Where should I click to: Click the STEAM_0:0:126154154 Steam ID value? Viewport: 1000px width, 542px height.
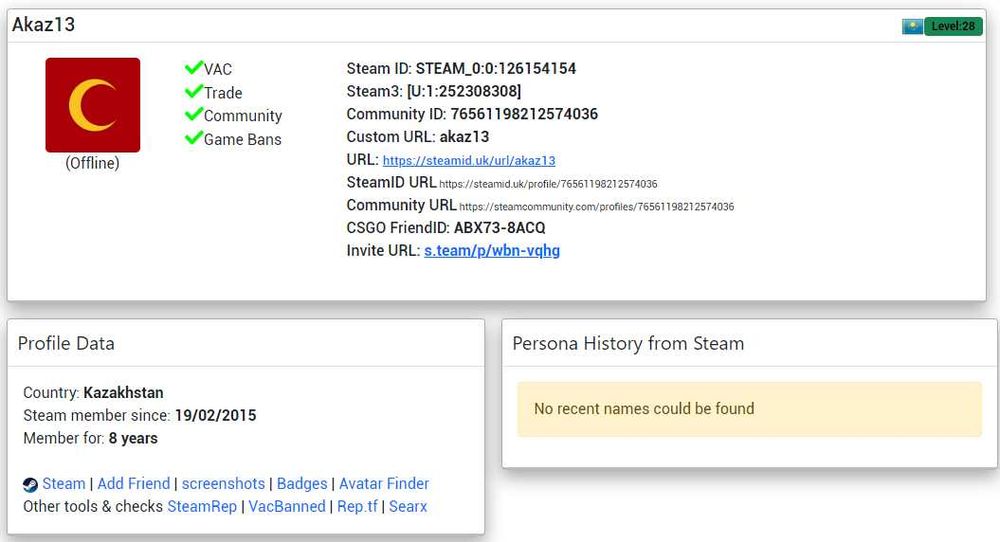pyautogui.click(x=496, y=68)
